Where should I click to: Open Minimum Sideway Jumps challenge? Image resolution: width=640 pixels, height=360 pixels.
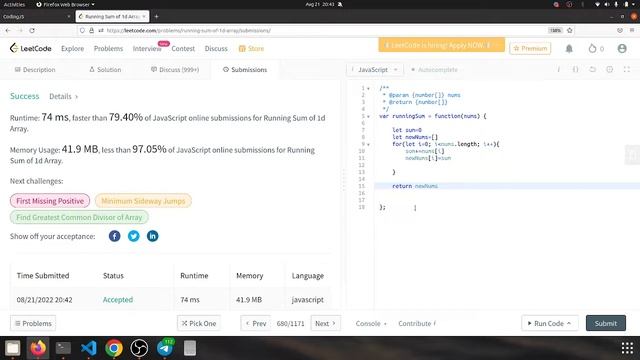point(143,201)
